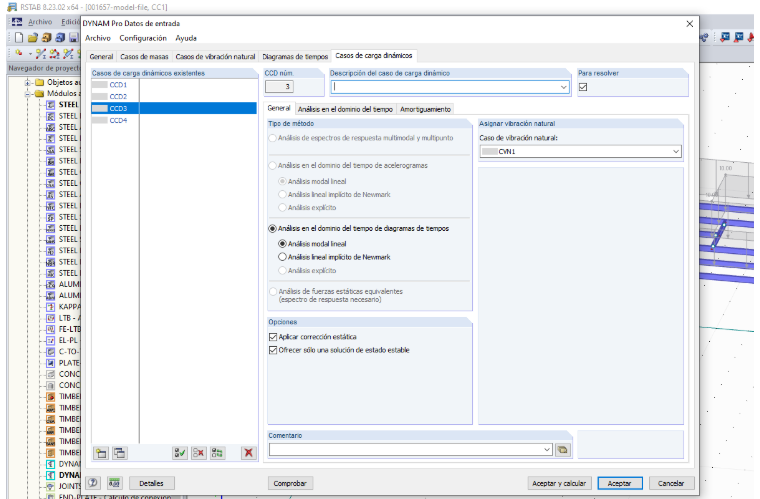Open Diagramas de tiempos tab
Viewport: 760px width, 499px height.
295,57
